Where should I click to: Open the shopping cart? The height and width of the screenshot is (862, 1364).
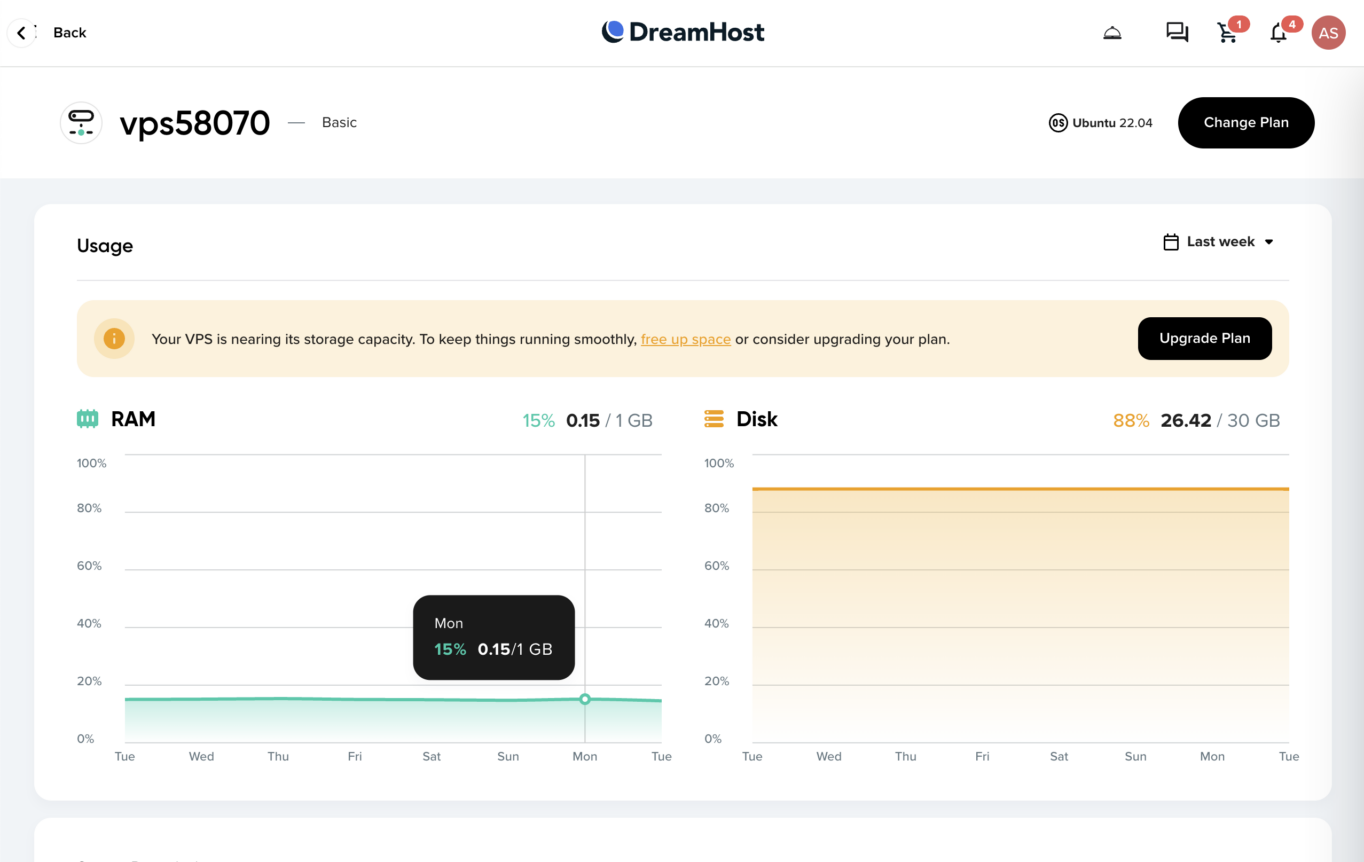click(x=1228, y=32)
